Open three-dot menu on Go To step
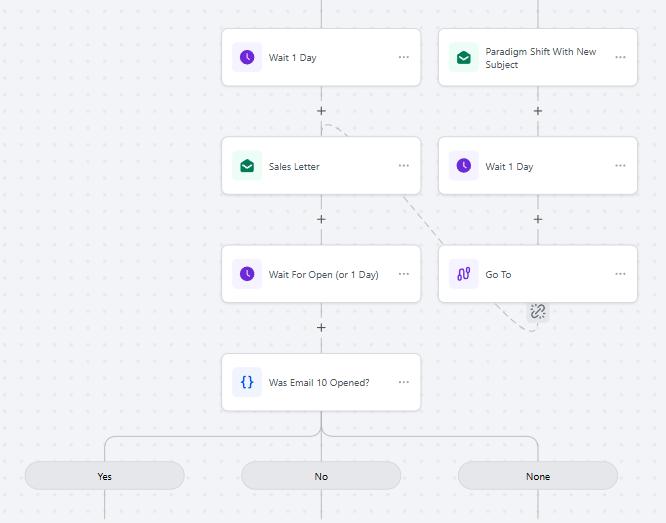Screen dimensions: 666x523 (x=620, y=274)
